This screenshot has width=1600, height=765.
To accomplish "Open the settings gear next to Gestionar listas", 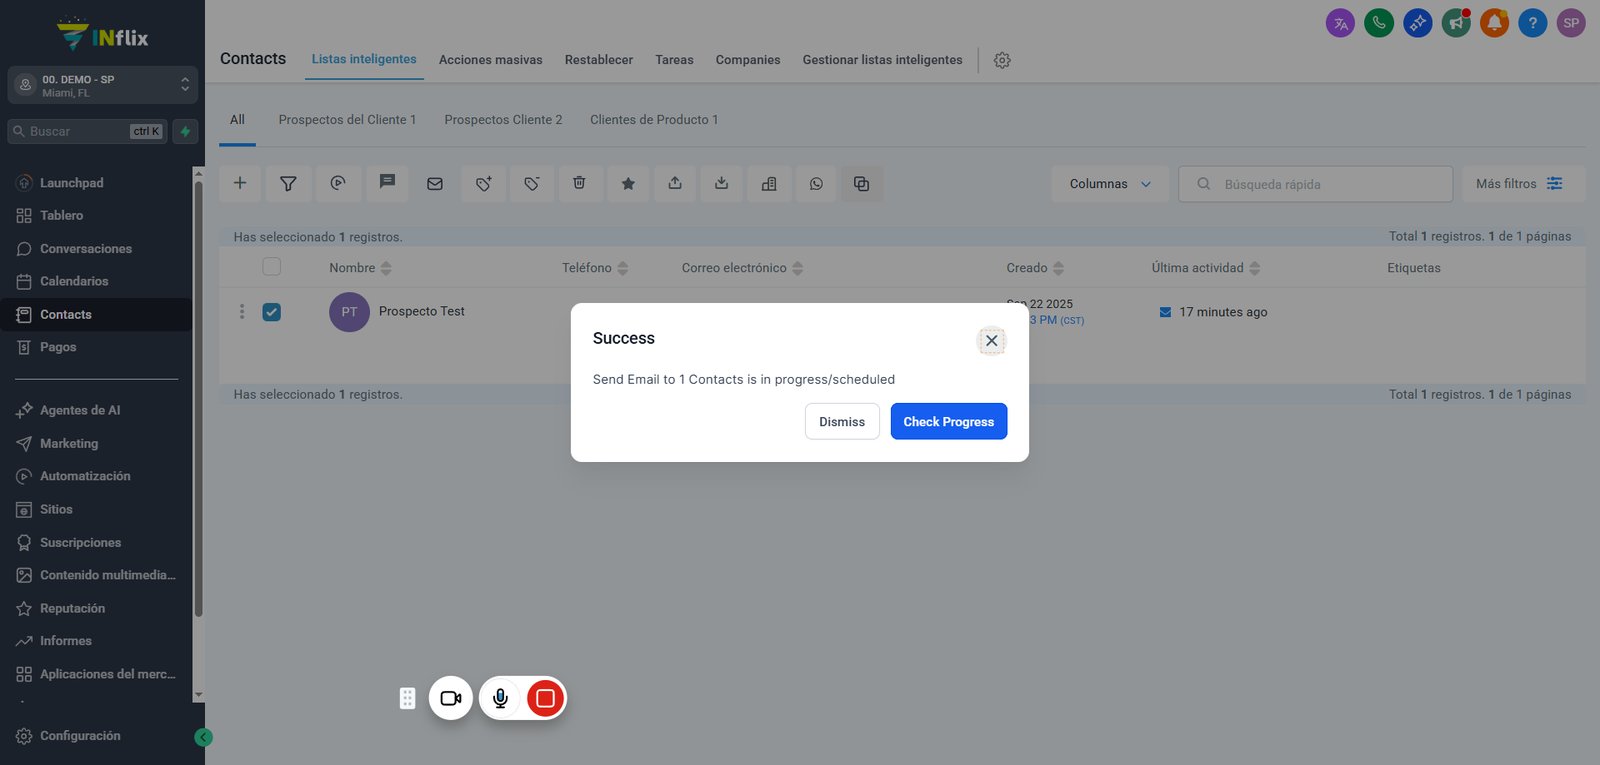I will click(1002, 60).
